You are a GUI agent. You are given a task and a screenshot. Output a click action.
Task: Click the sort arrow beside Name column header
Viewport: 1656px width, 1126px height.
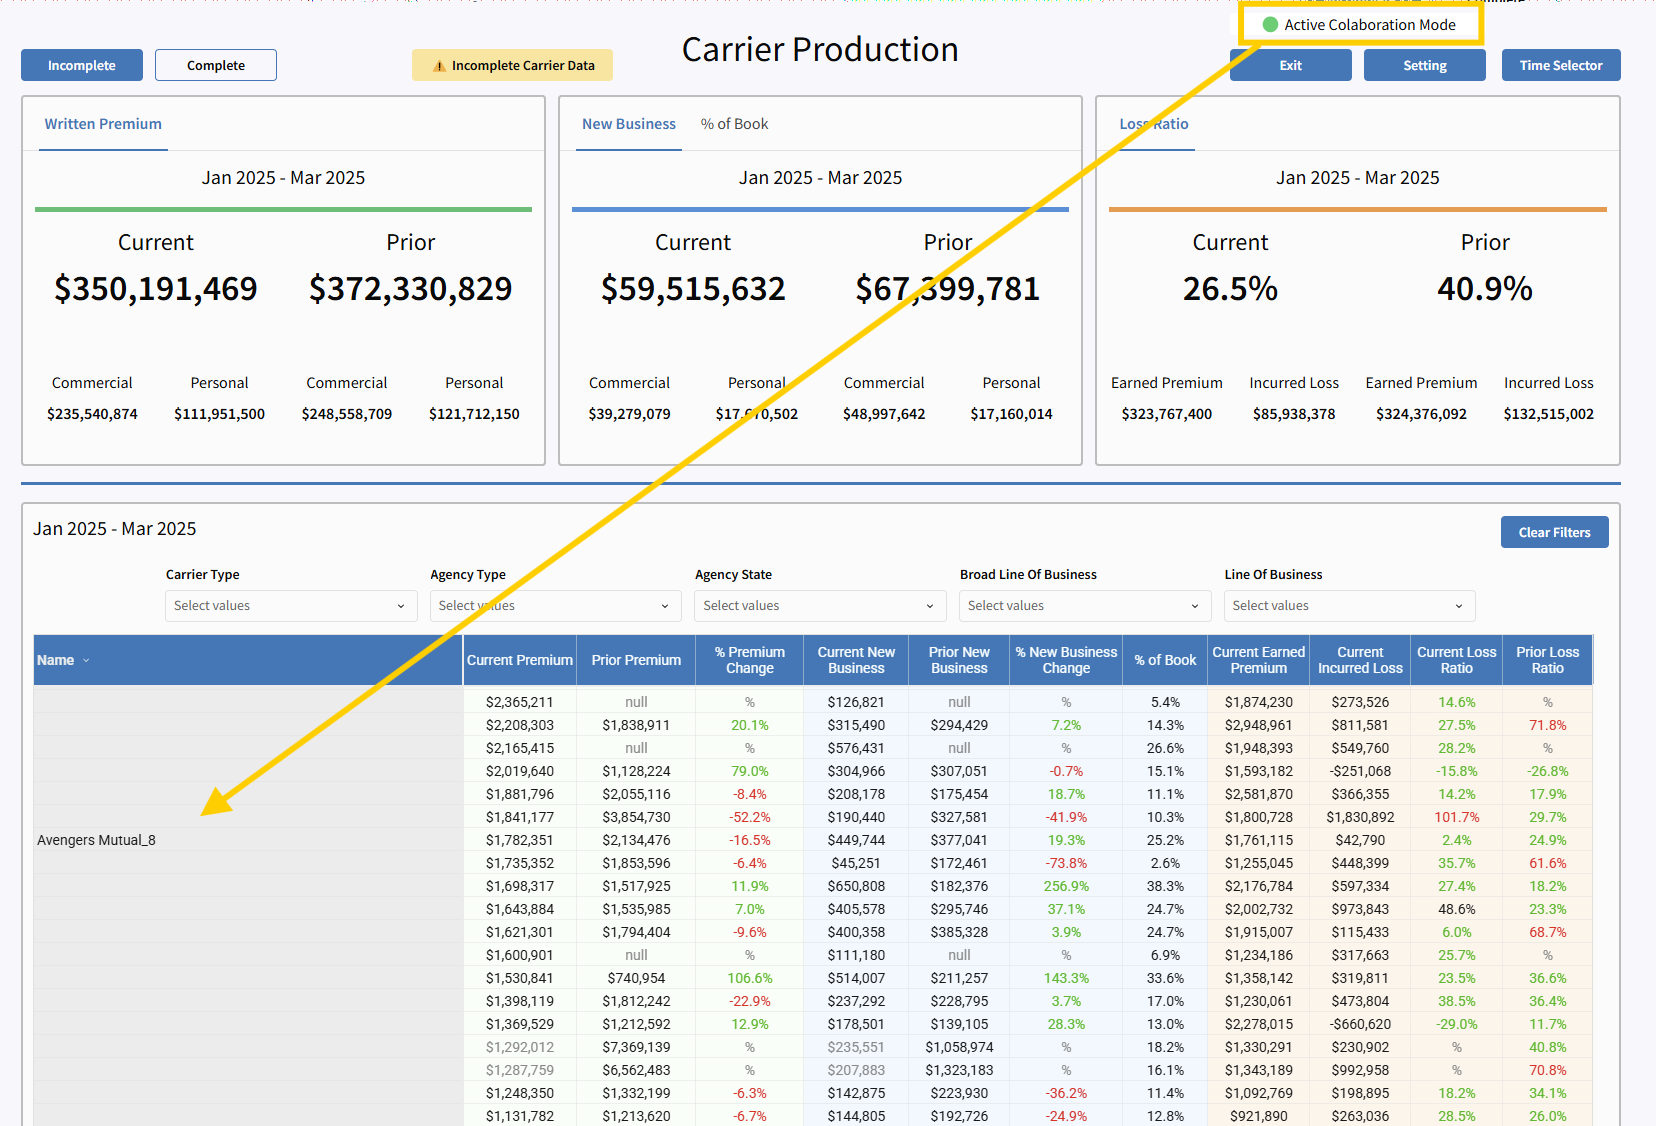click(86, 661)
